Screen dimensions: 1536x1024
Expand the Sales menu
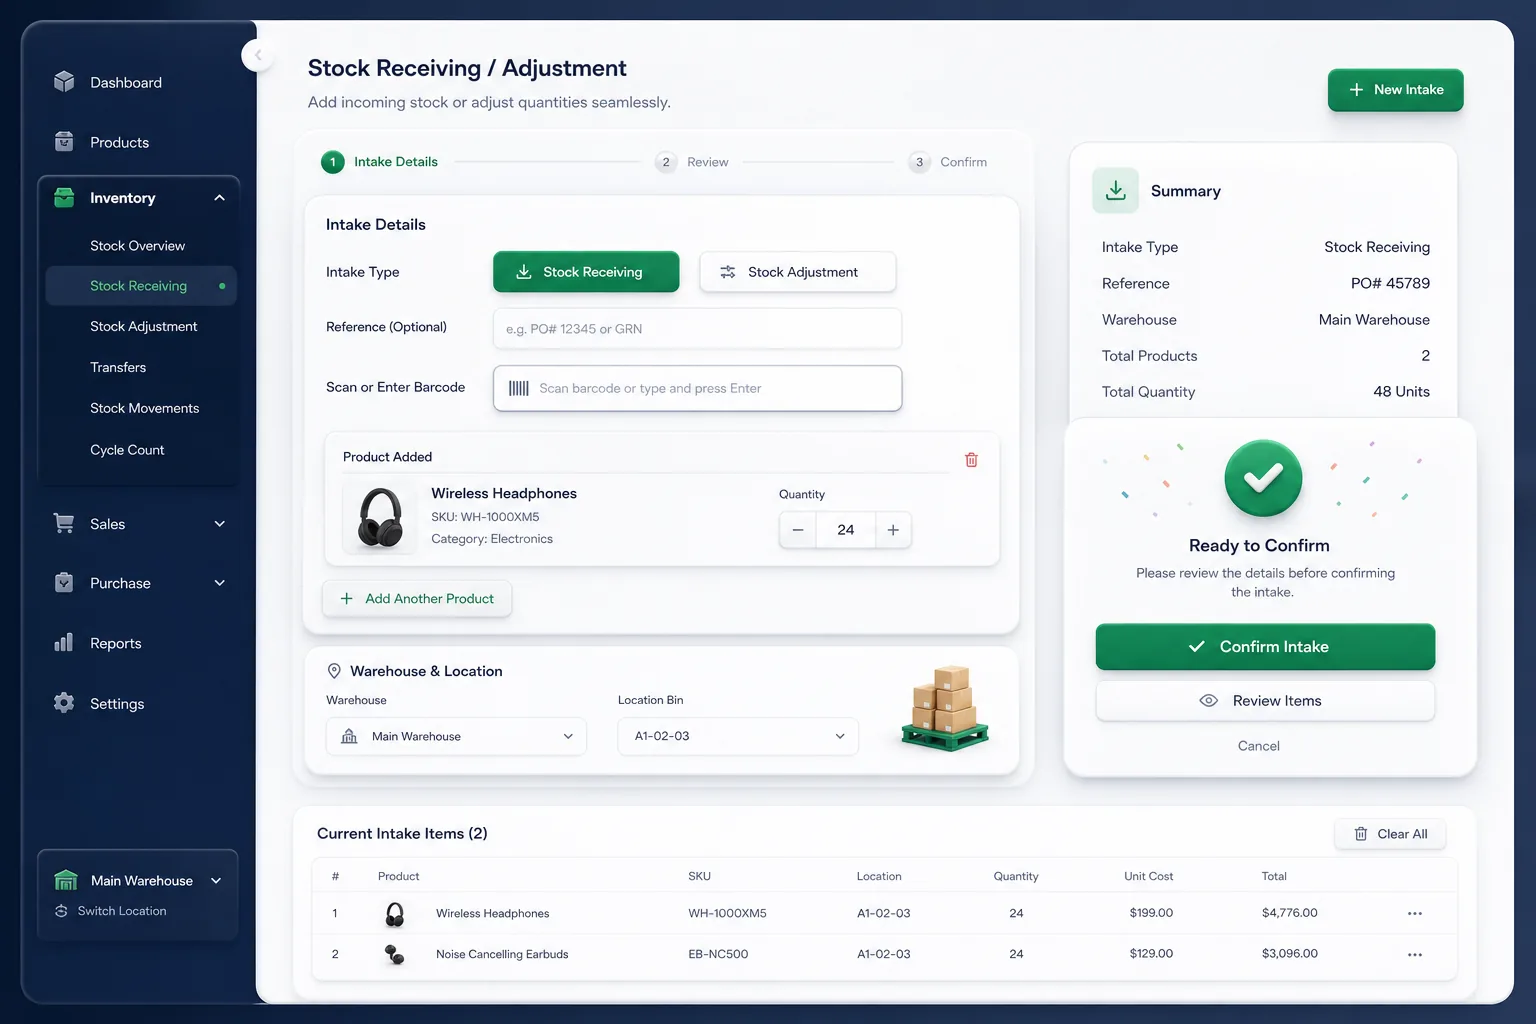tap(220, 524)
